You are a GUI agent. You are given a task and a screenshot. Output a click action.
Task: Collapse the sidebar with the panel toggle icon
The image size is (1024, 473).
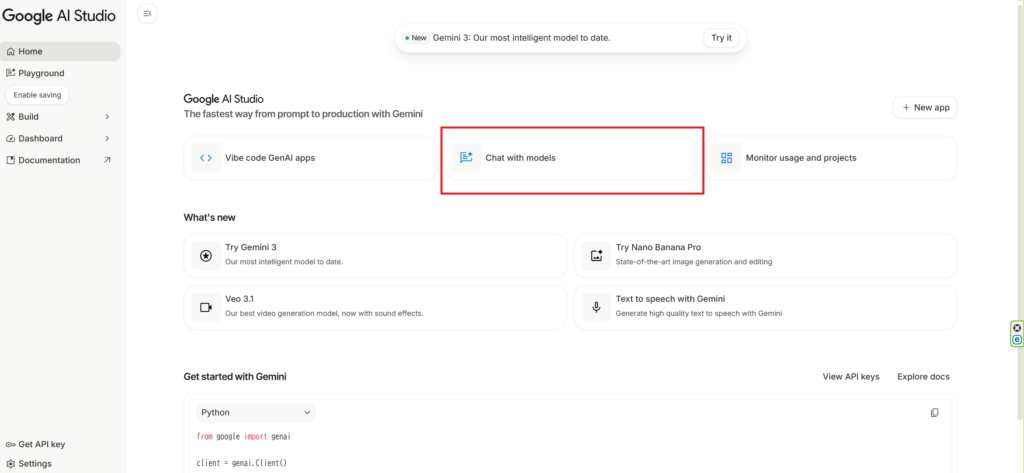148,13
